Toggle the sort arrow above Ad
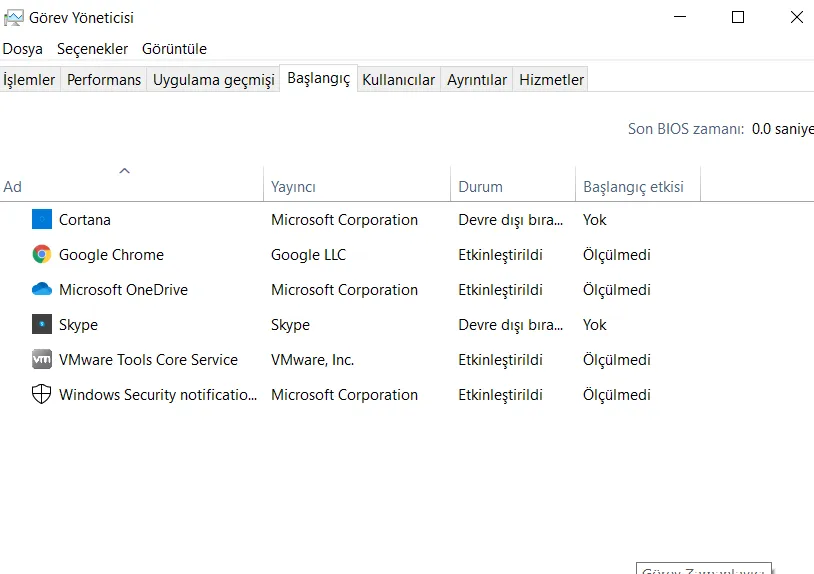 125,171
